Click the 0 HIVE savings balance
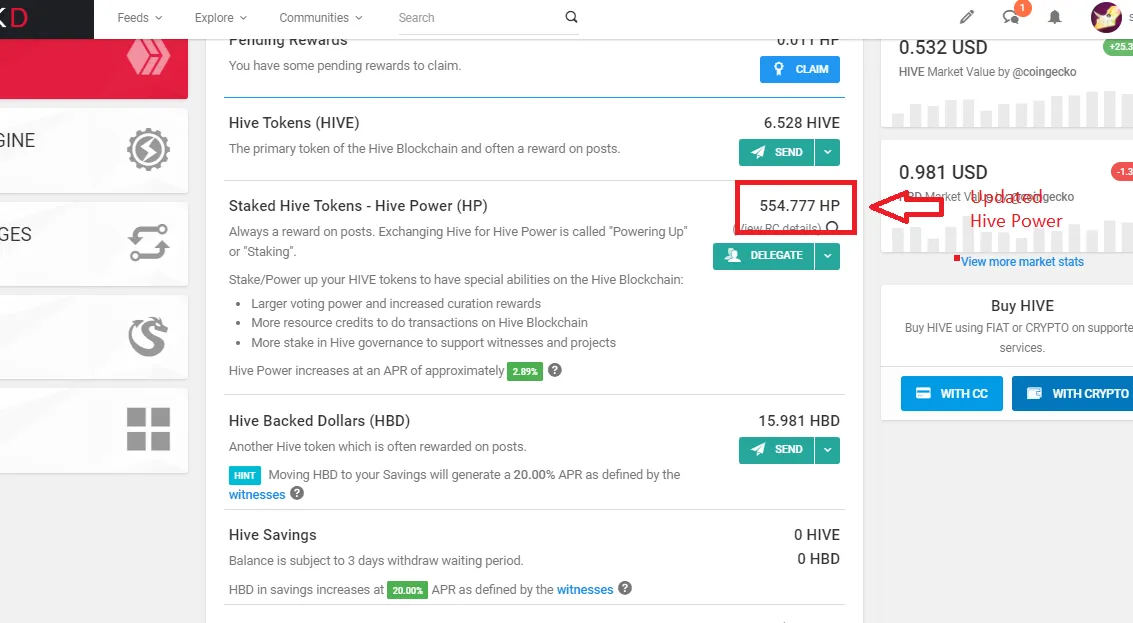 pyautogui.click(x=817, y=535)
